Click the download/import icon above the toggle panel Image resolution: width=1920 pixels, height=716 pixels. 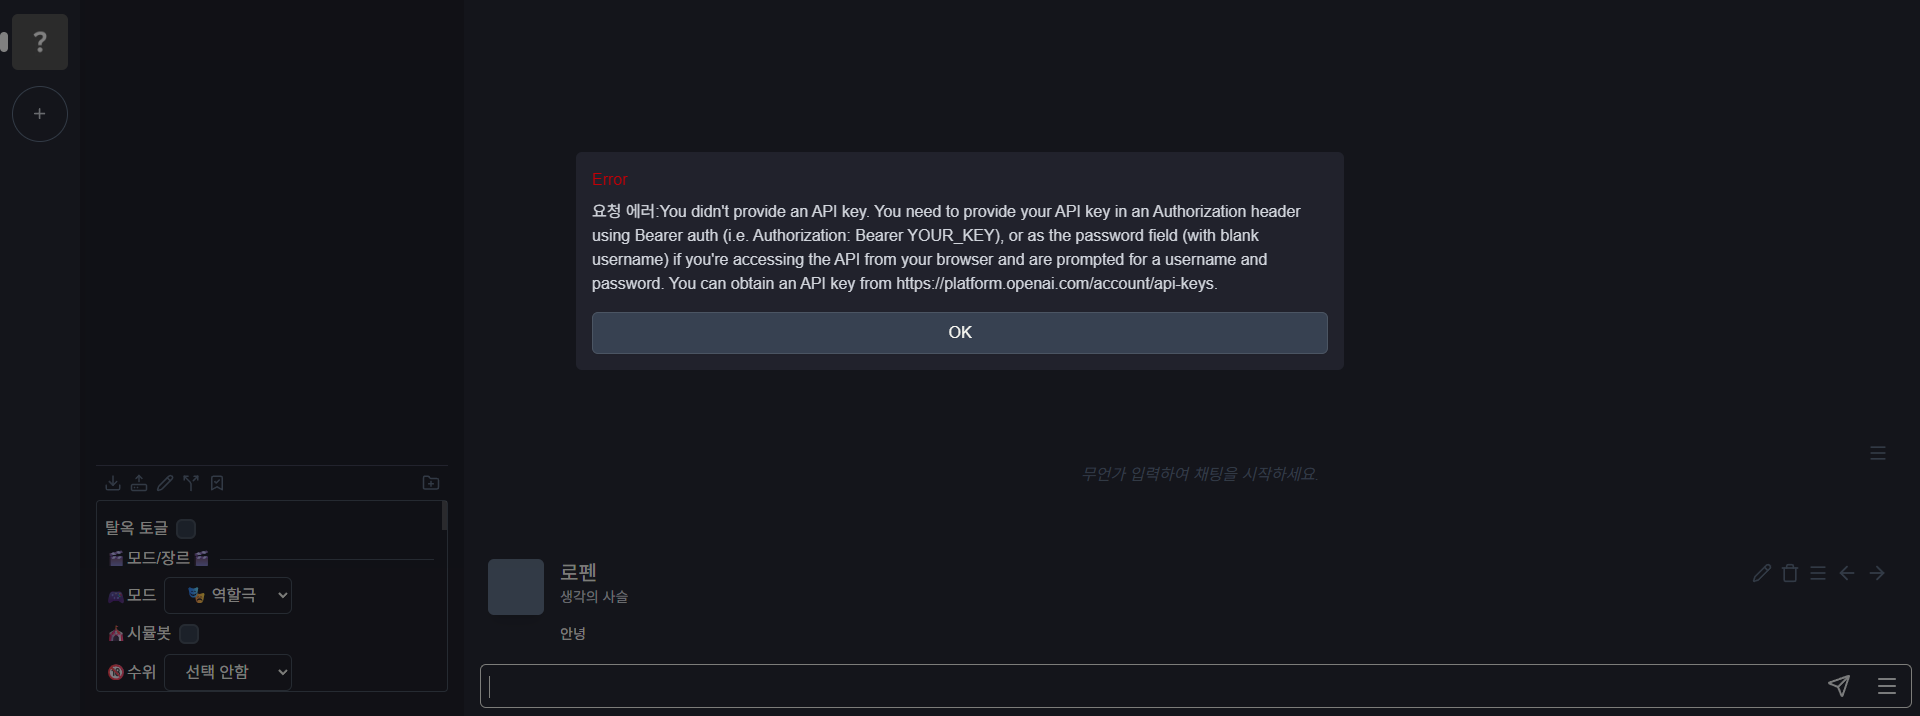click(113, 483)
